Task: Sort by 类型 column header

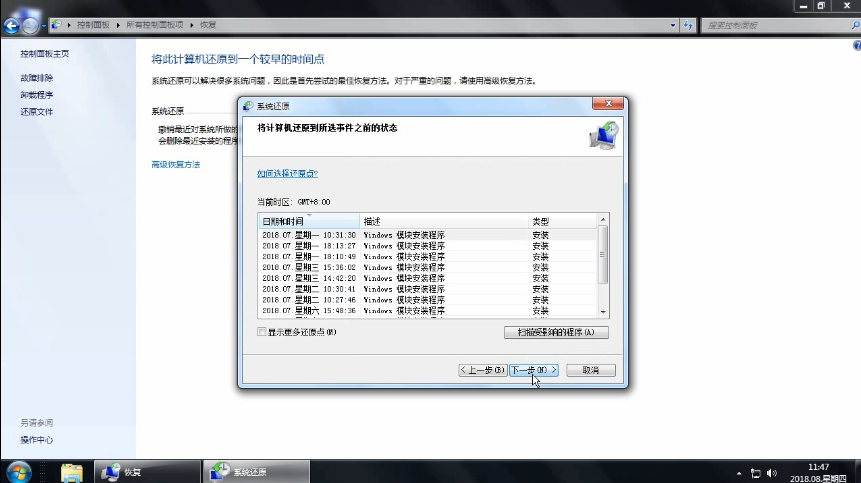Action: (562, 221)
